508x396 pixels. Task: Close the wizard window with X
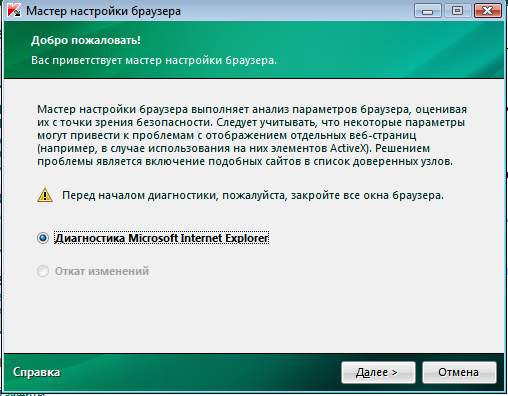pyautogui.click(x=487, y=11)
